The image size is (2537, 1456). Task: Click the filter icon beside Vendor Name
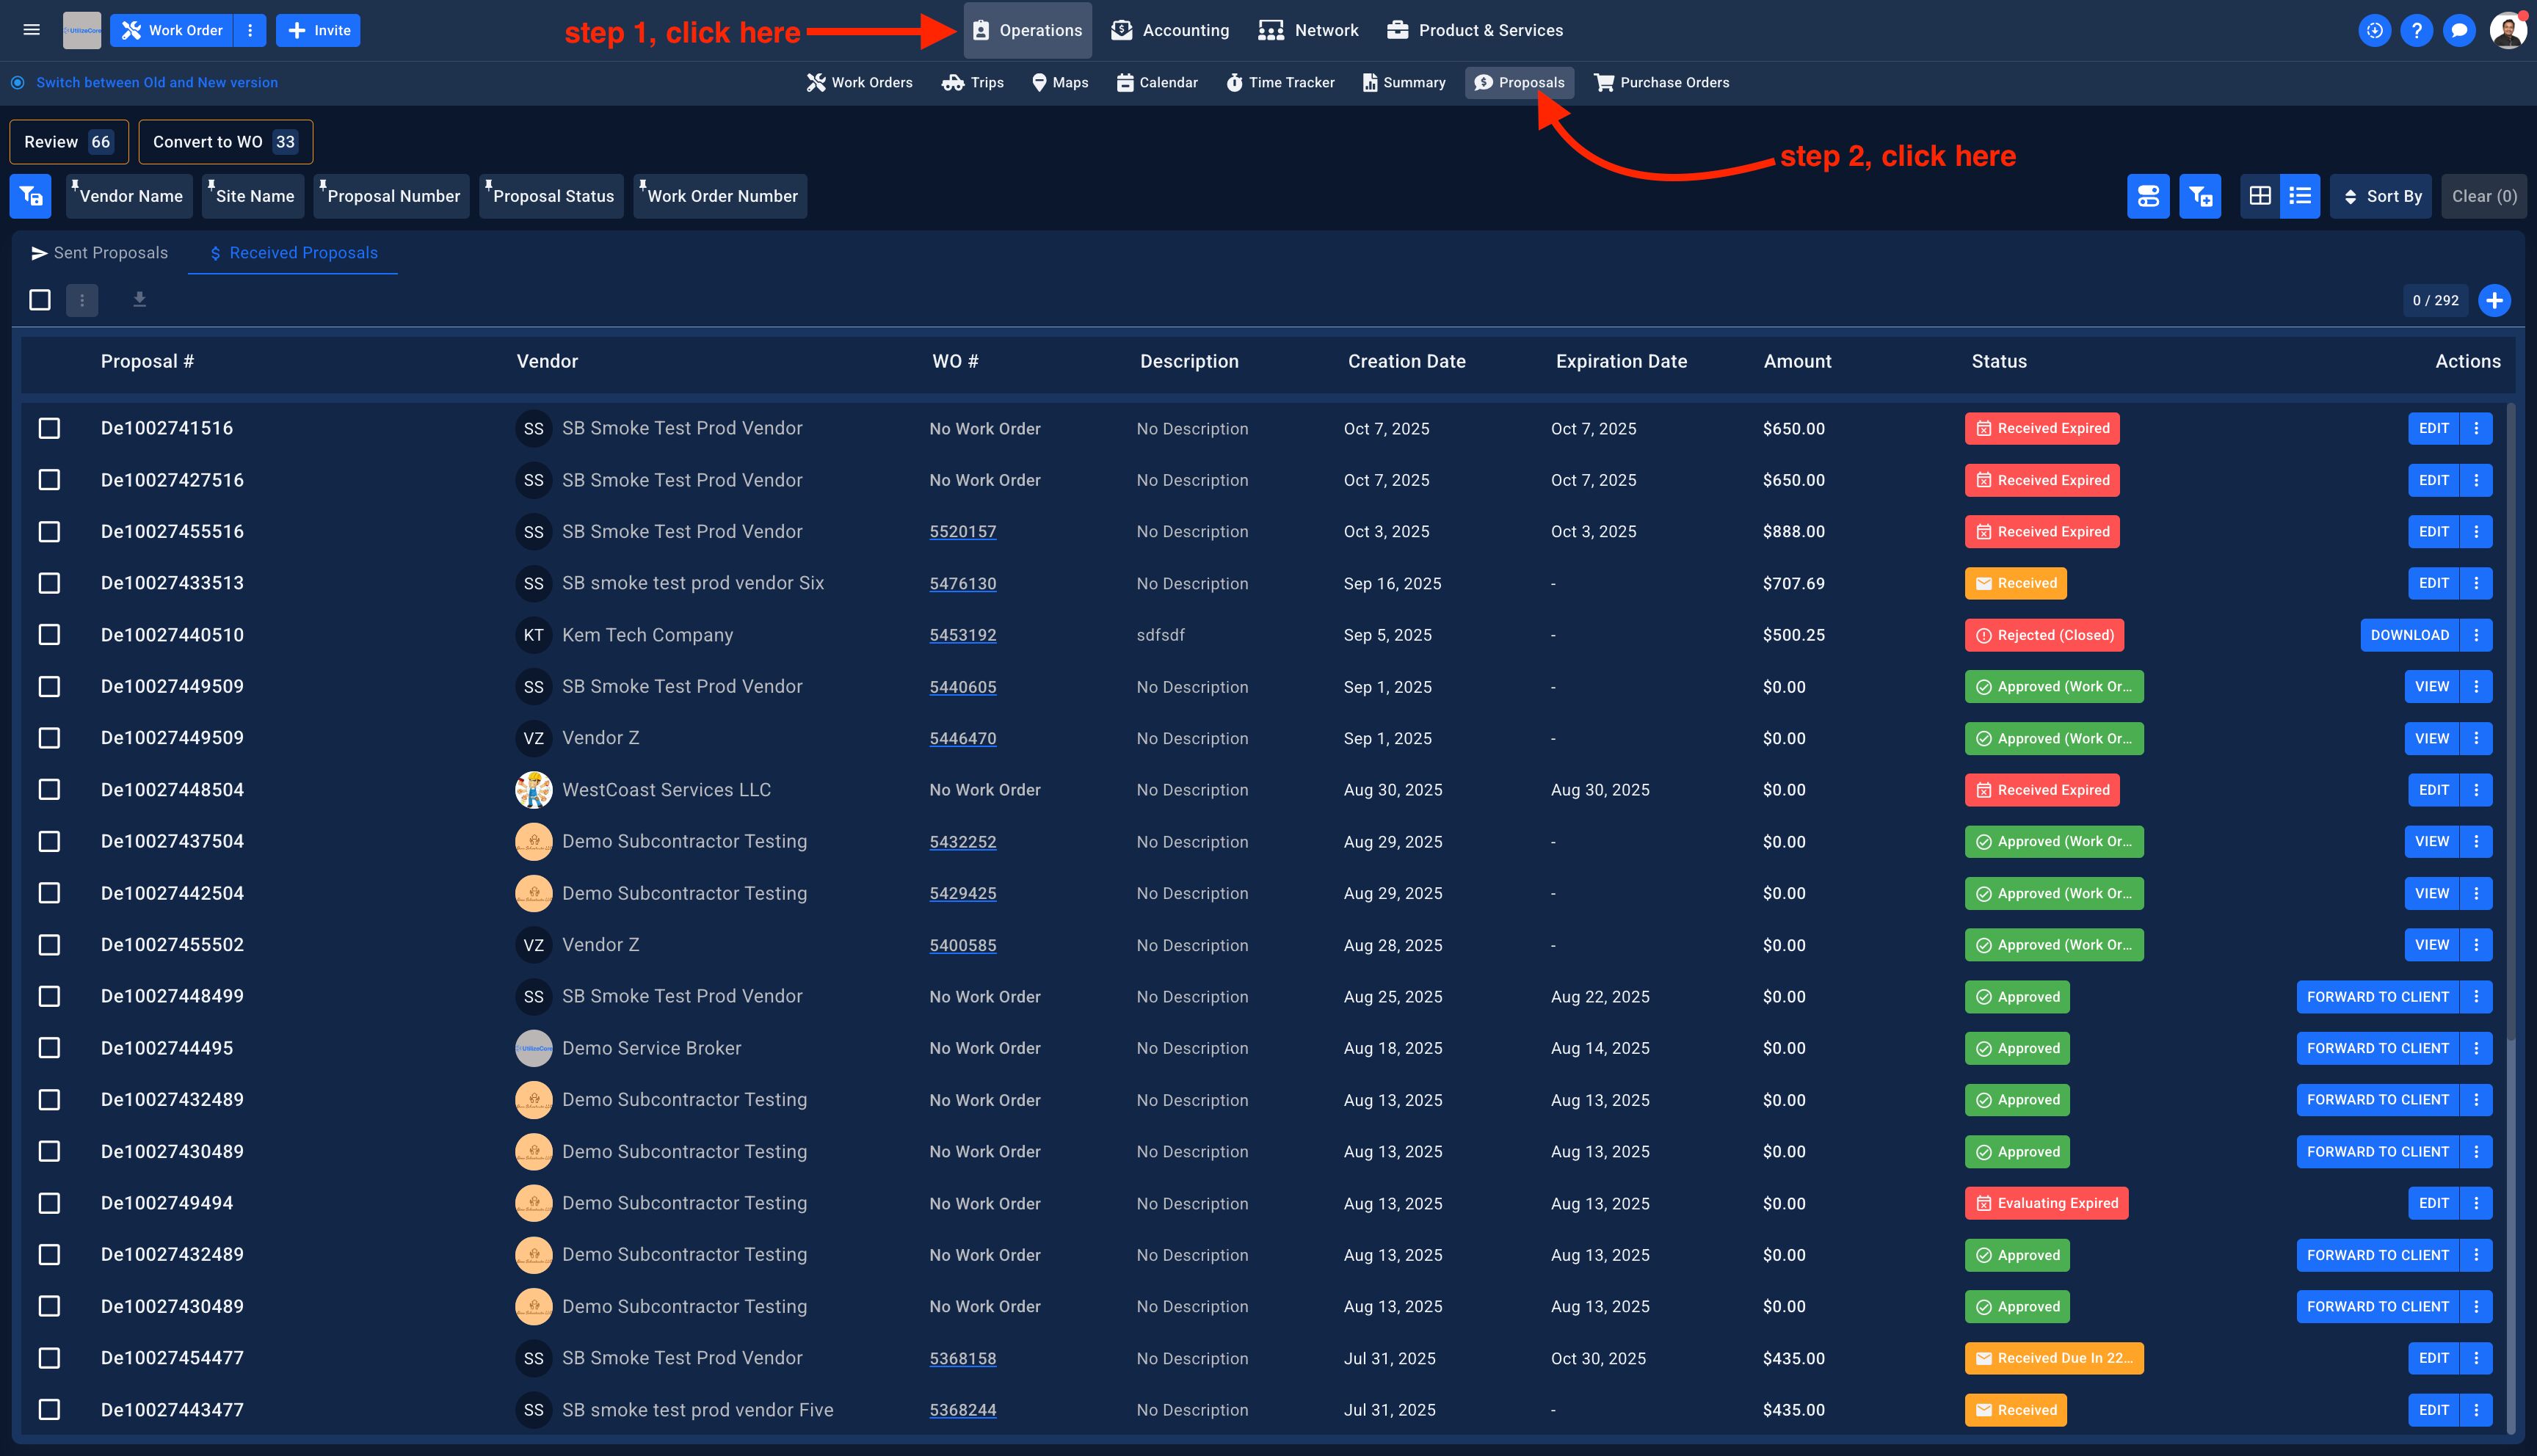31,196
